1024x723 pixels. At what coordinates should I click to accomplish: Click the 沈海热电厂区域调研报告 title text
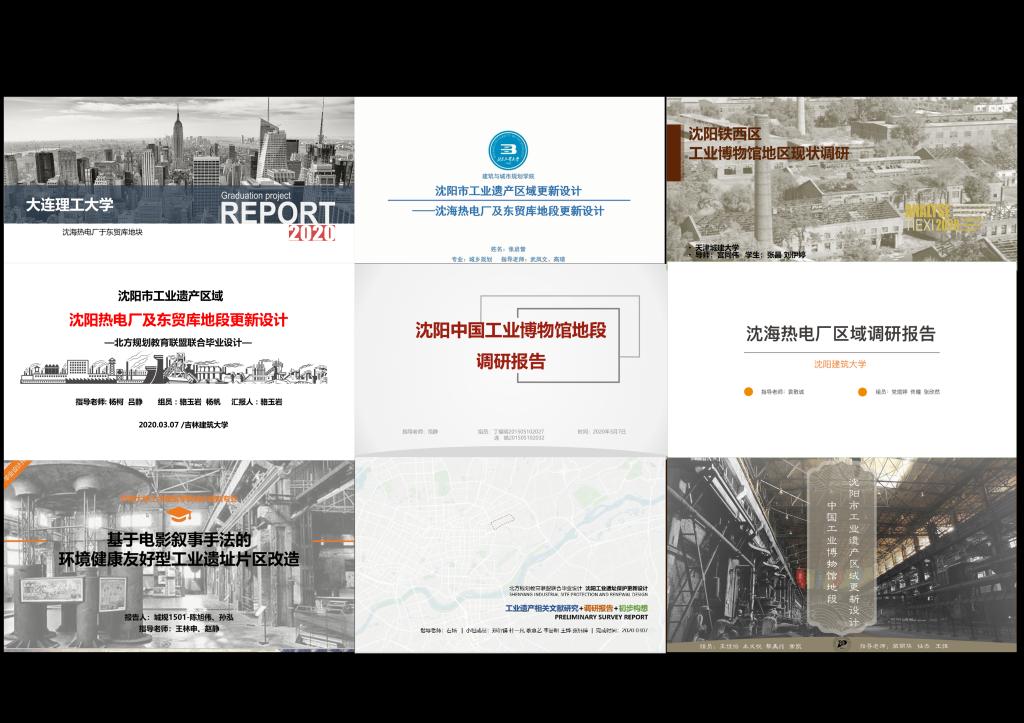tap(840, 334)
